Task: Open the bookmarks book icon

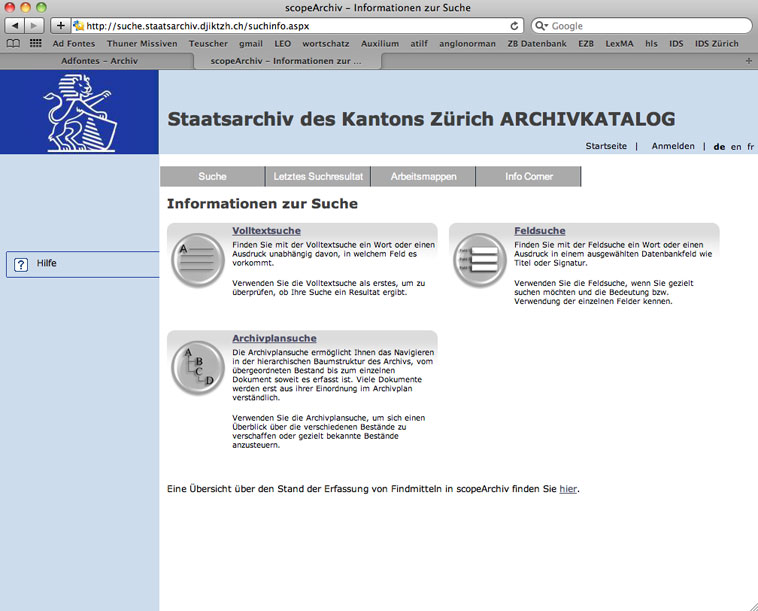Action: (14, 44)
